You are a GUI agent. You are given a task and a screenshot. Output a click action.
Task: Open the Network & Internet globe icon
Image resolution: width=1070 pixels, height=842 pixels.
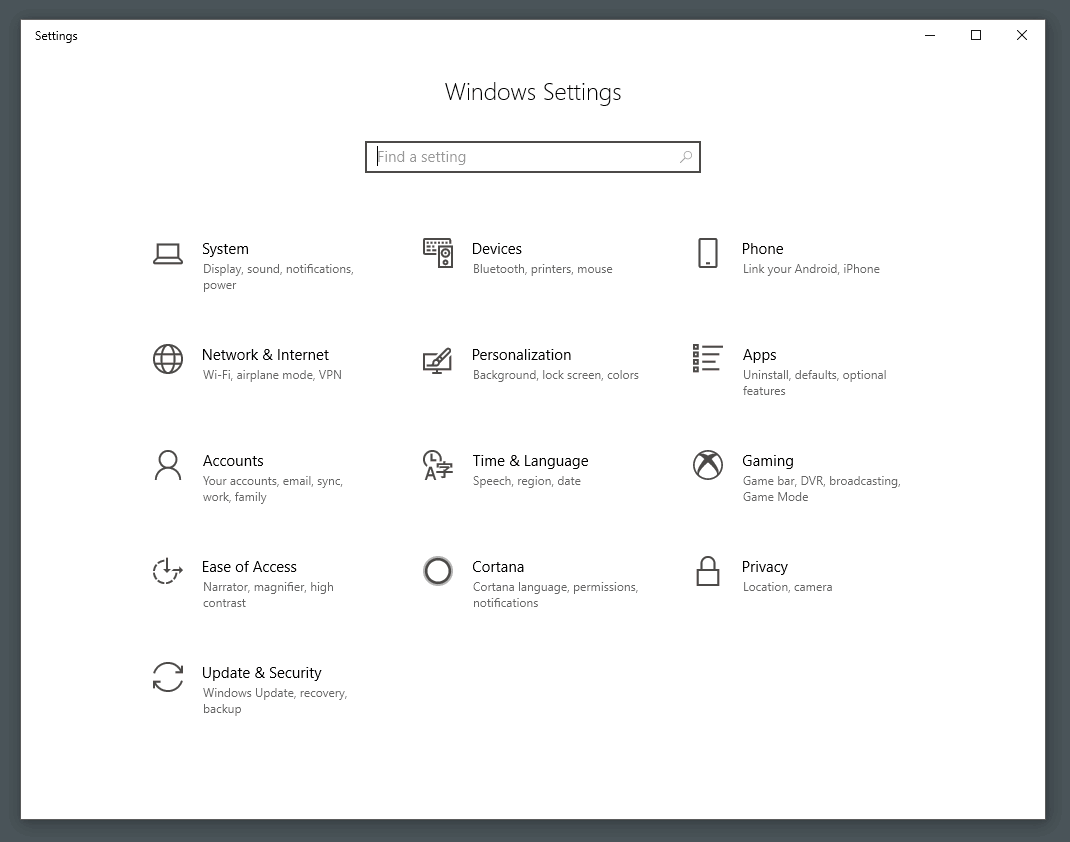pyautogui.click(x=167, y=359)
